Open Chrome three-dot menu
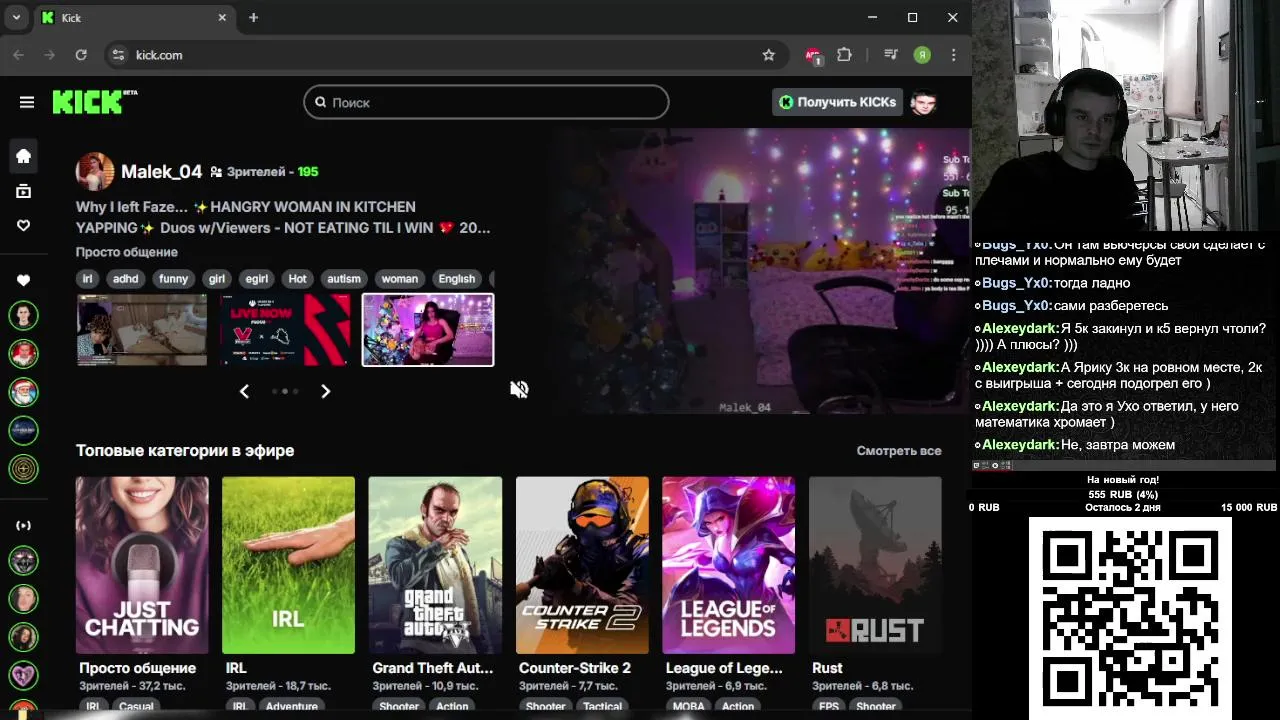This screenshot has height=720, width=1280. [954, 55]
